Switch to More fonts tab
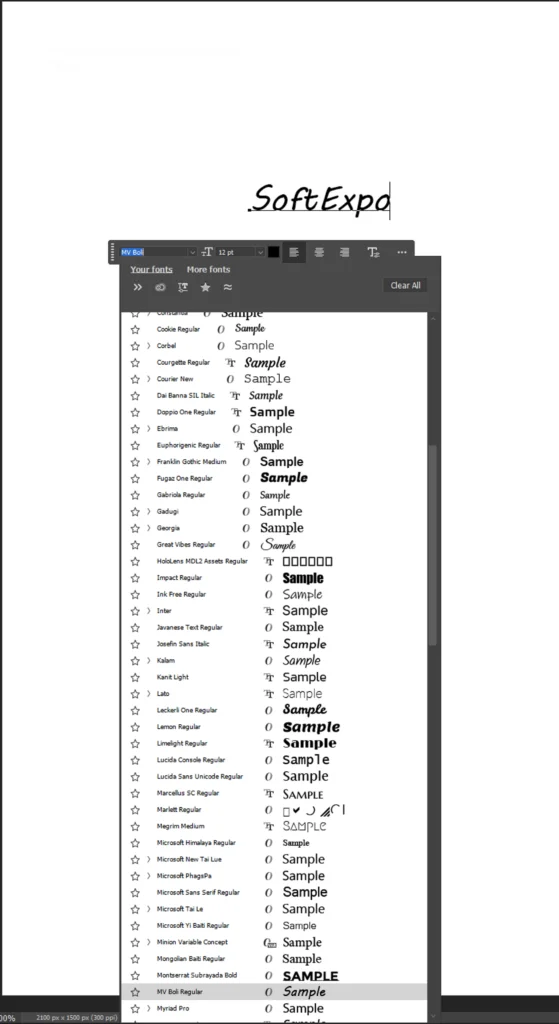The height and width of the screenshot is (1024, 559). click(208, 269)
